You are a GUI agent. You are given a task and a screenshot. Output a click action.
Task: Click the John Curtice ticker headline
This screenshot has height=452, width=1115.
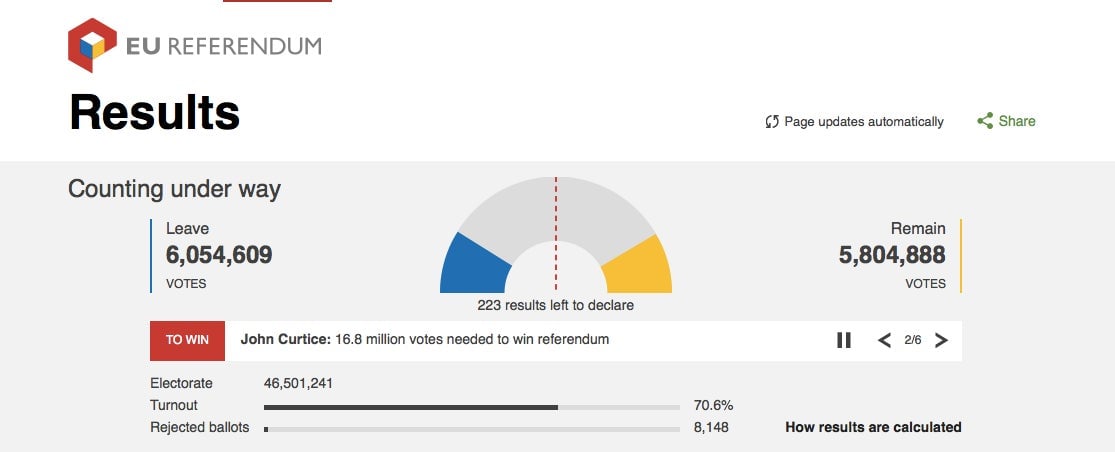tap(425, 339)
